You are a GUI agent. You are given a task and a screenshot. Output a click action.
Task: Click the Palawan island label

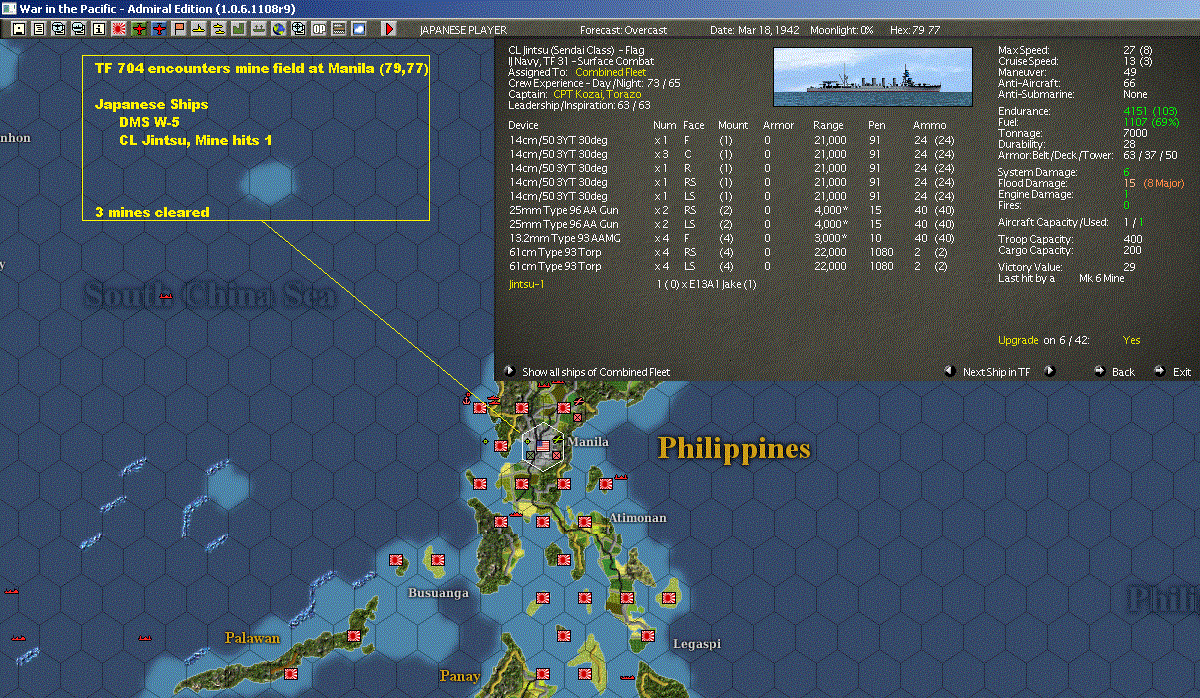coord(252,637)
